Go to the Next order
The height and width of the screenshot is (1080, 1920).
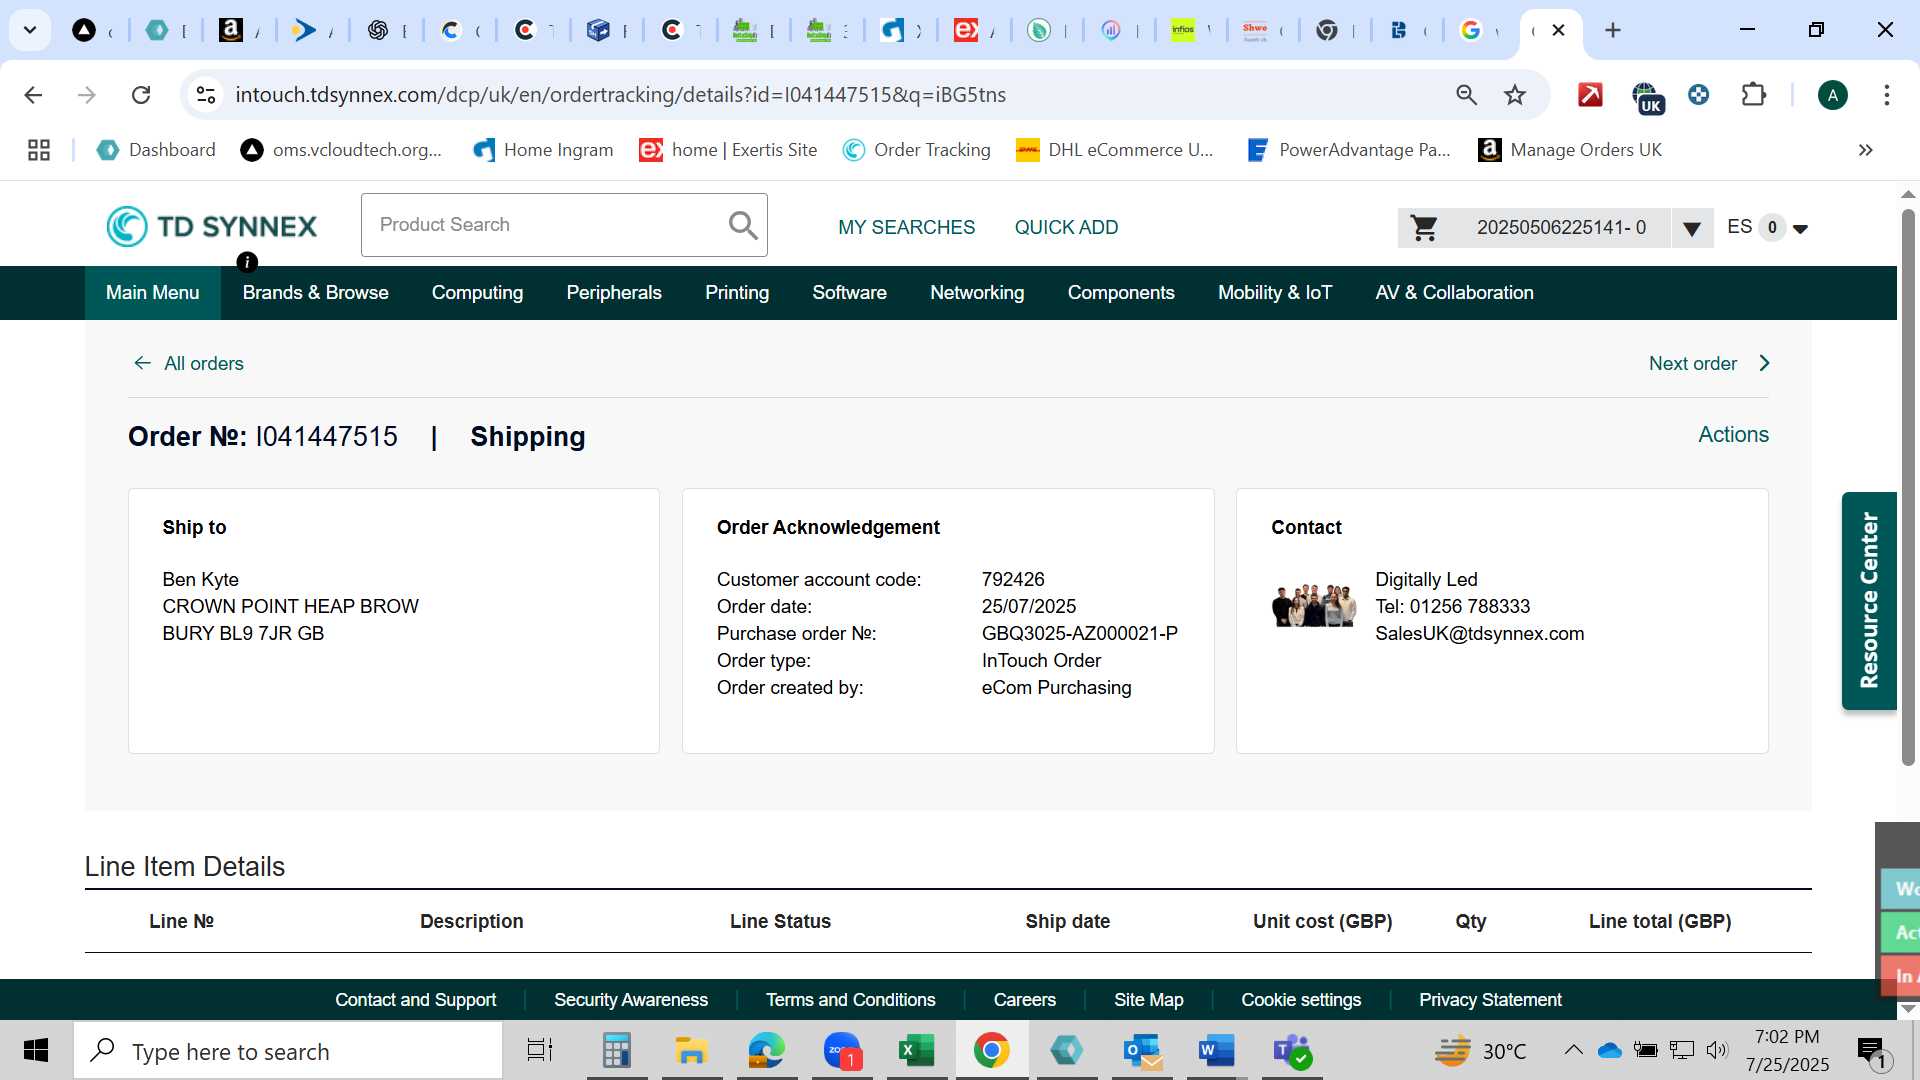1710,364
